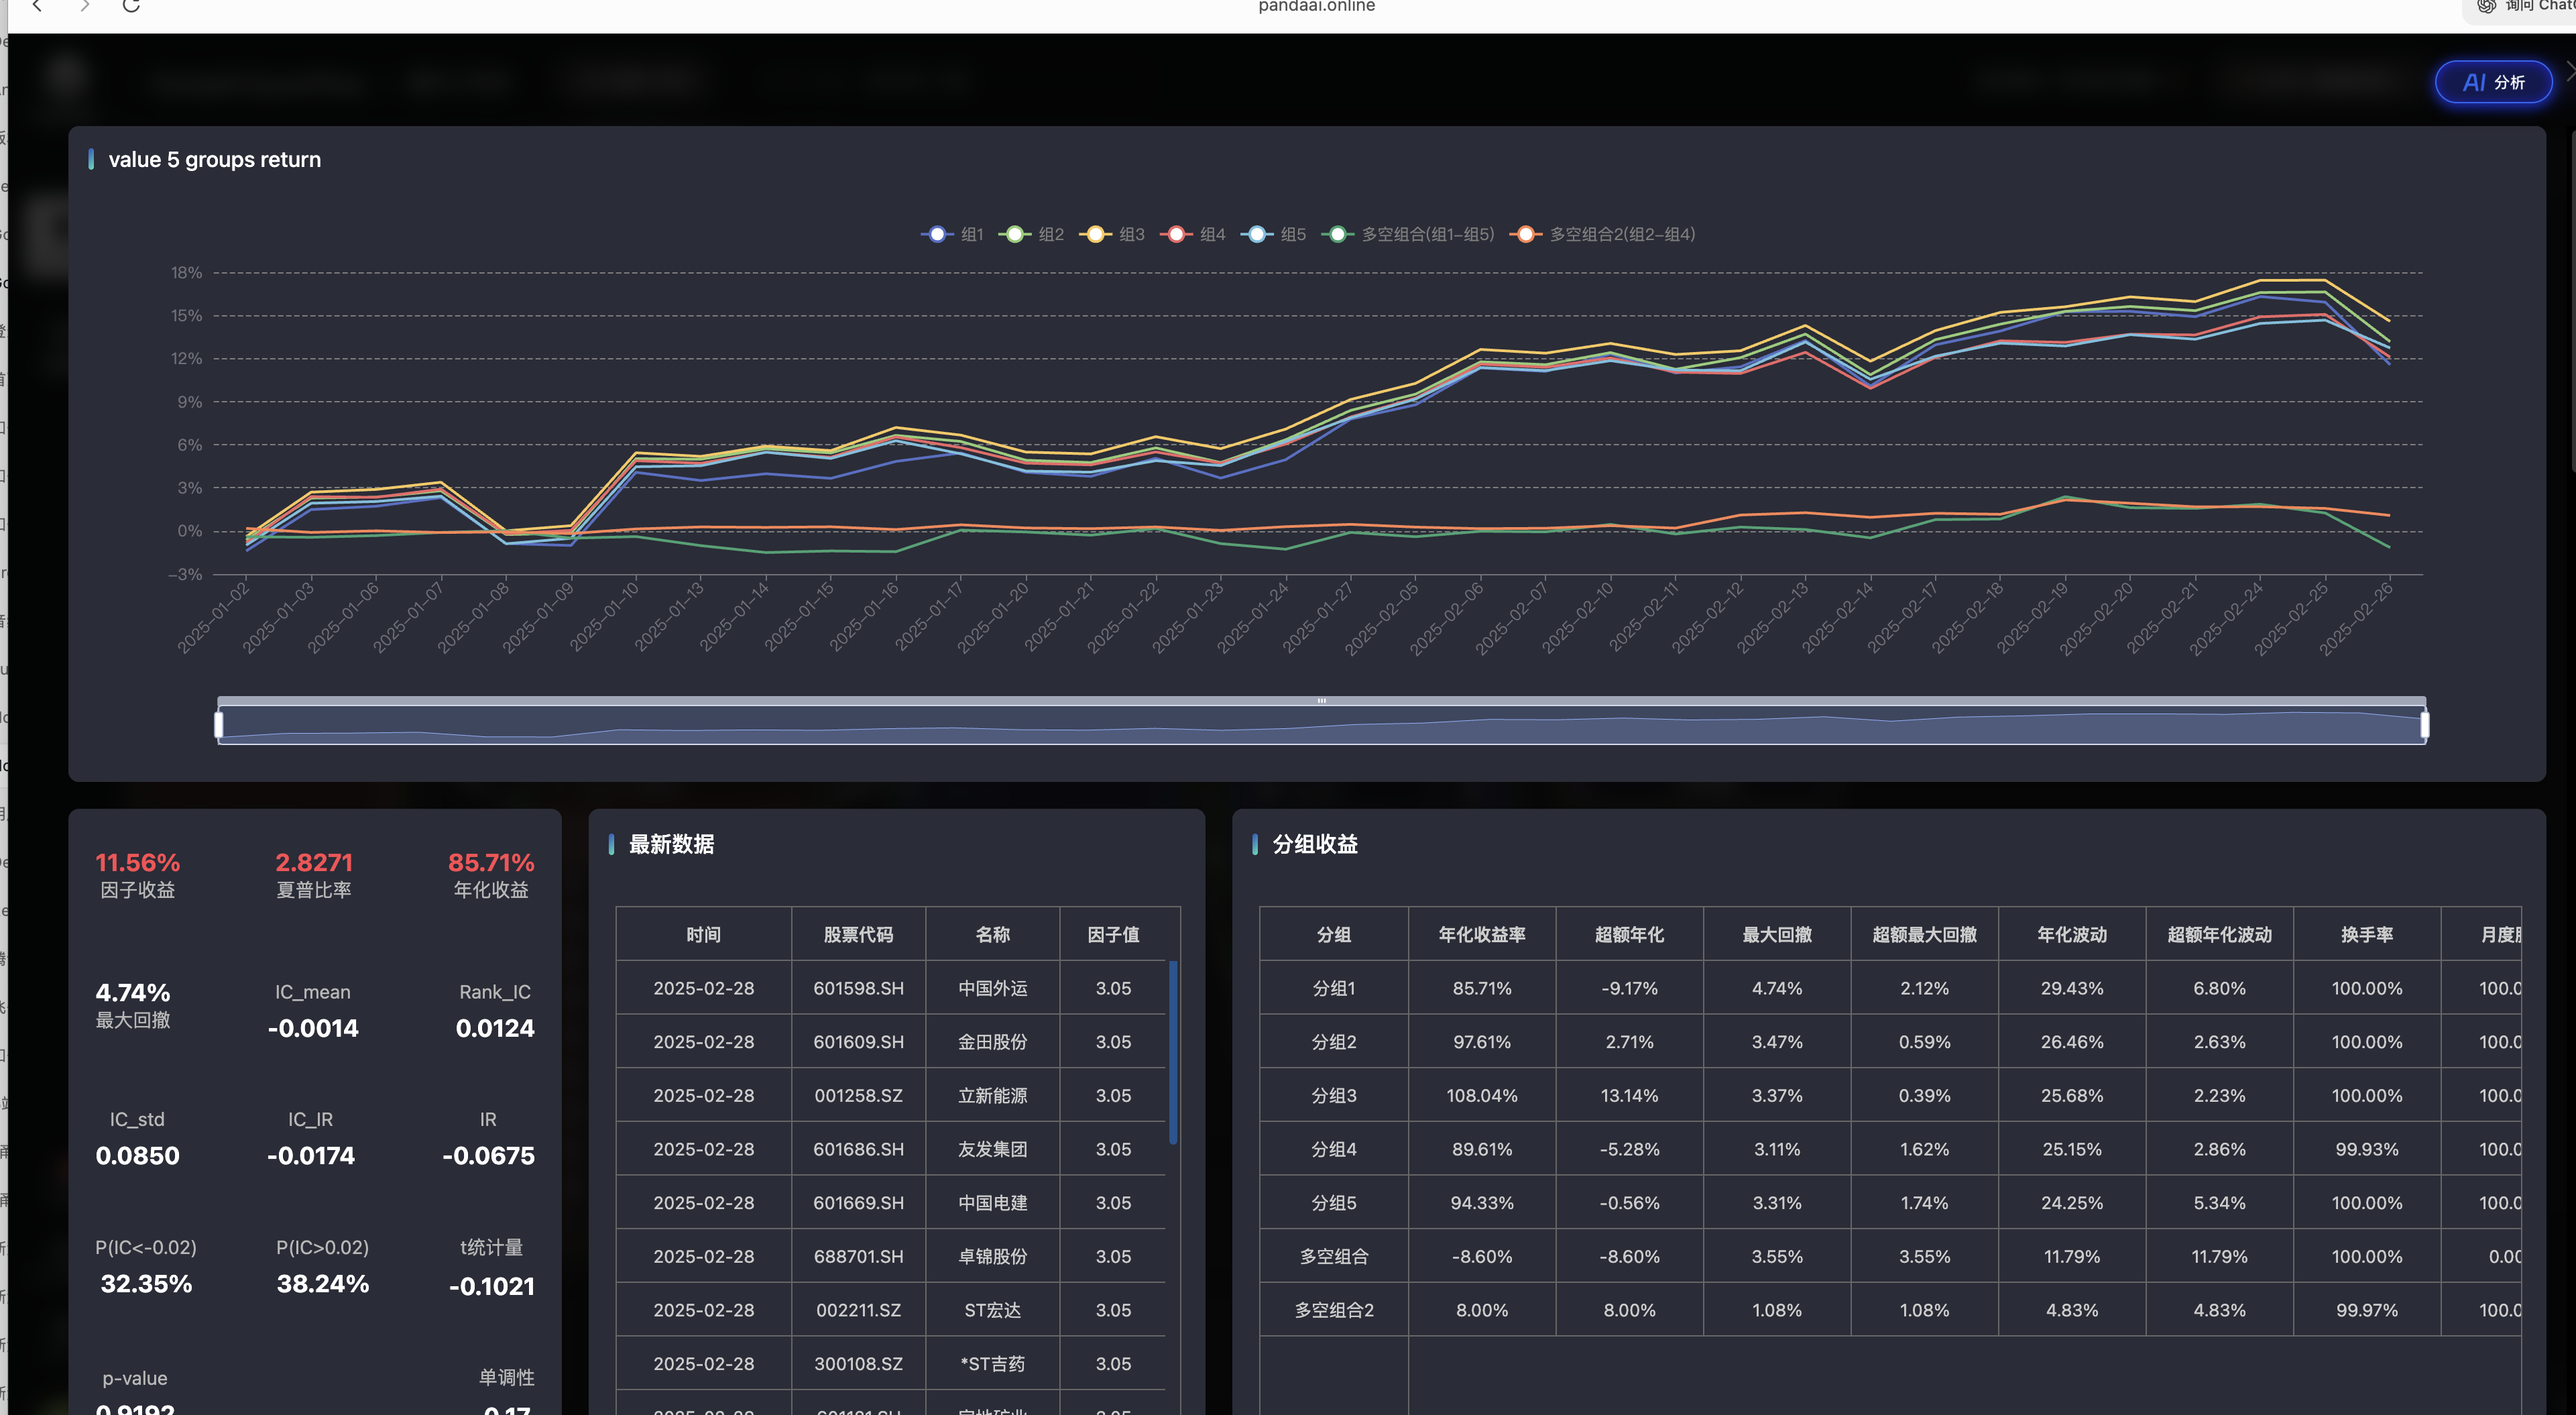
Task: Click the browser forward arrow
Action: click(x=85, y=6)
